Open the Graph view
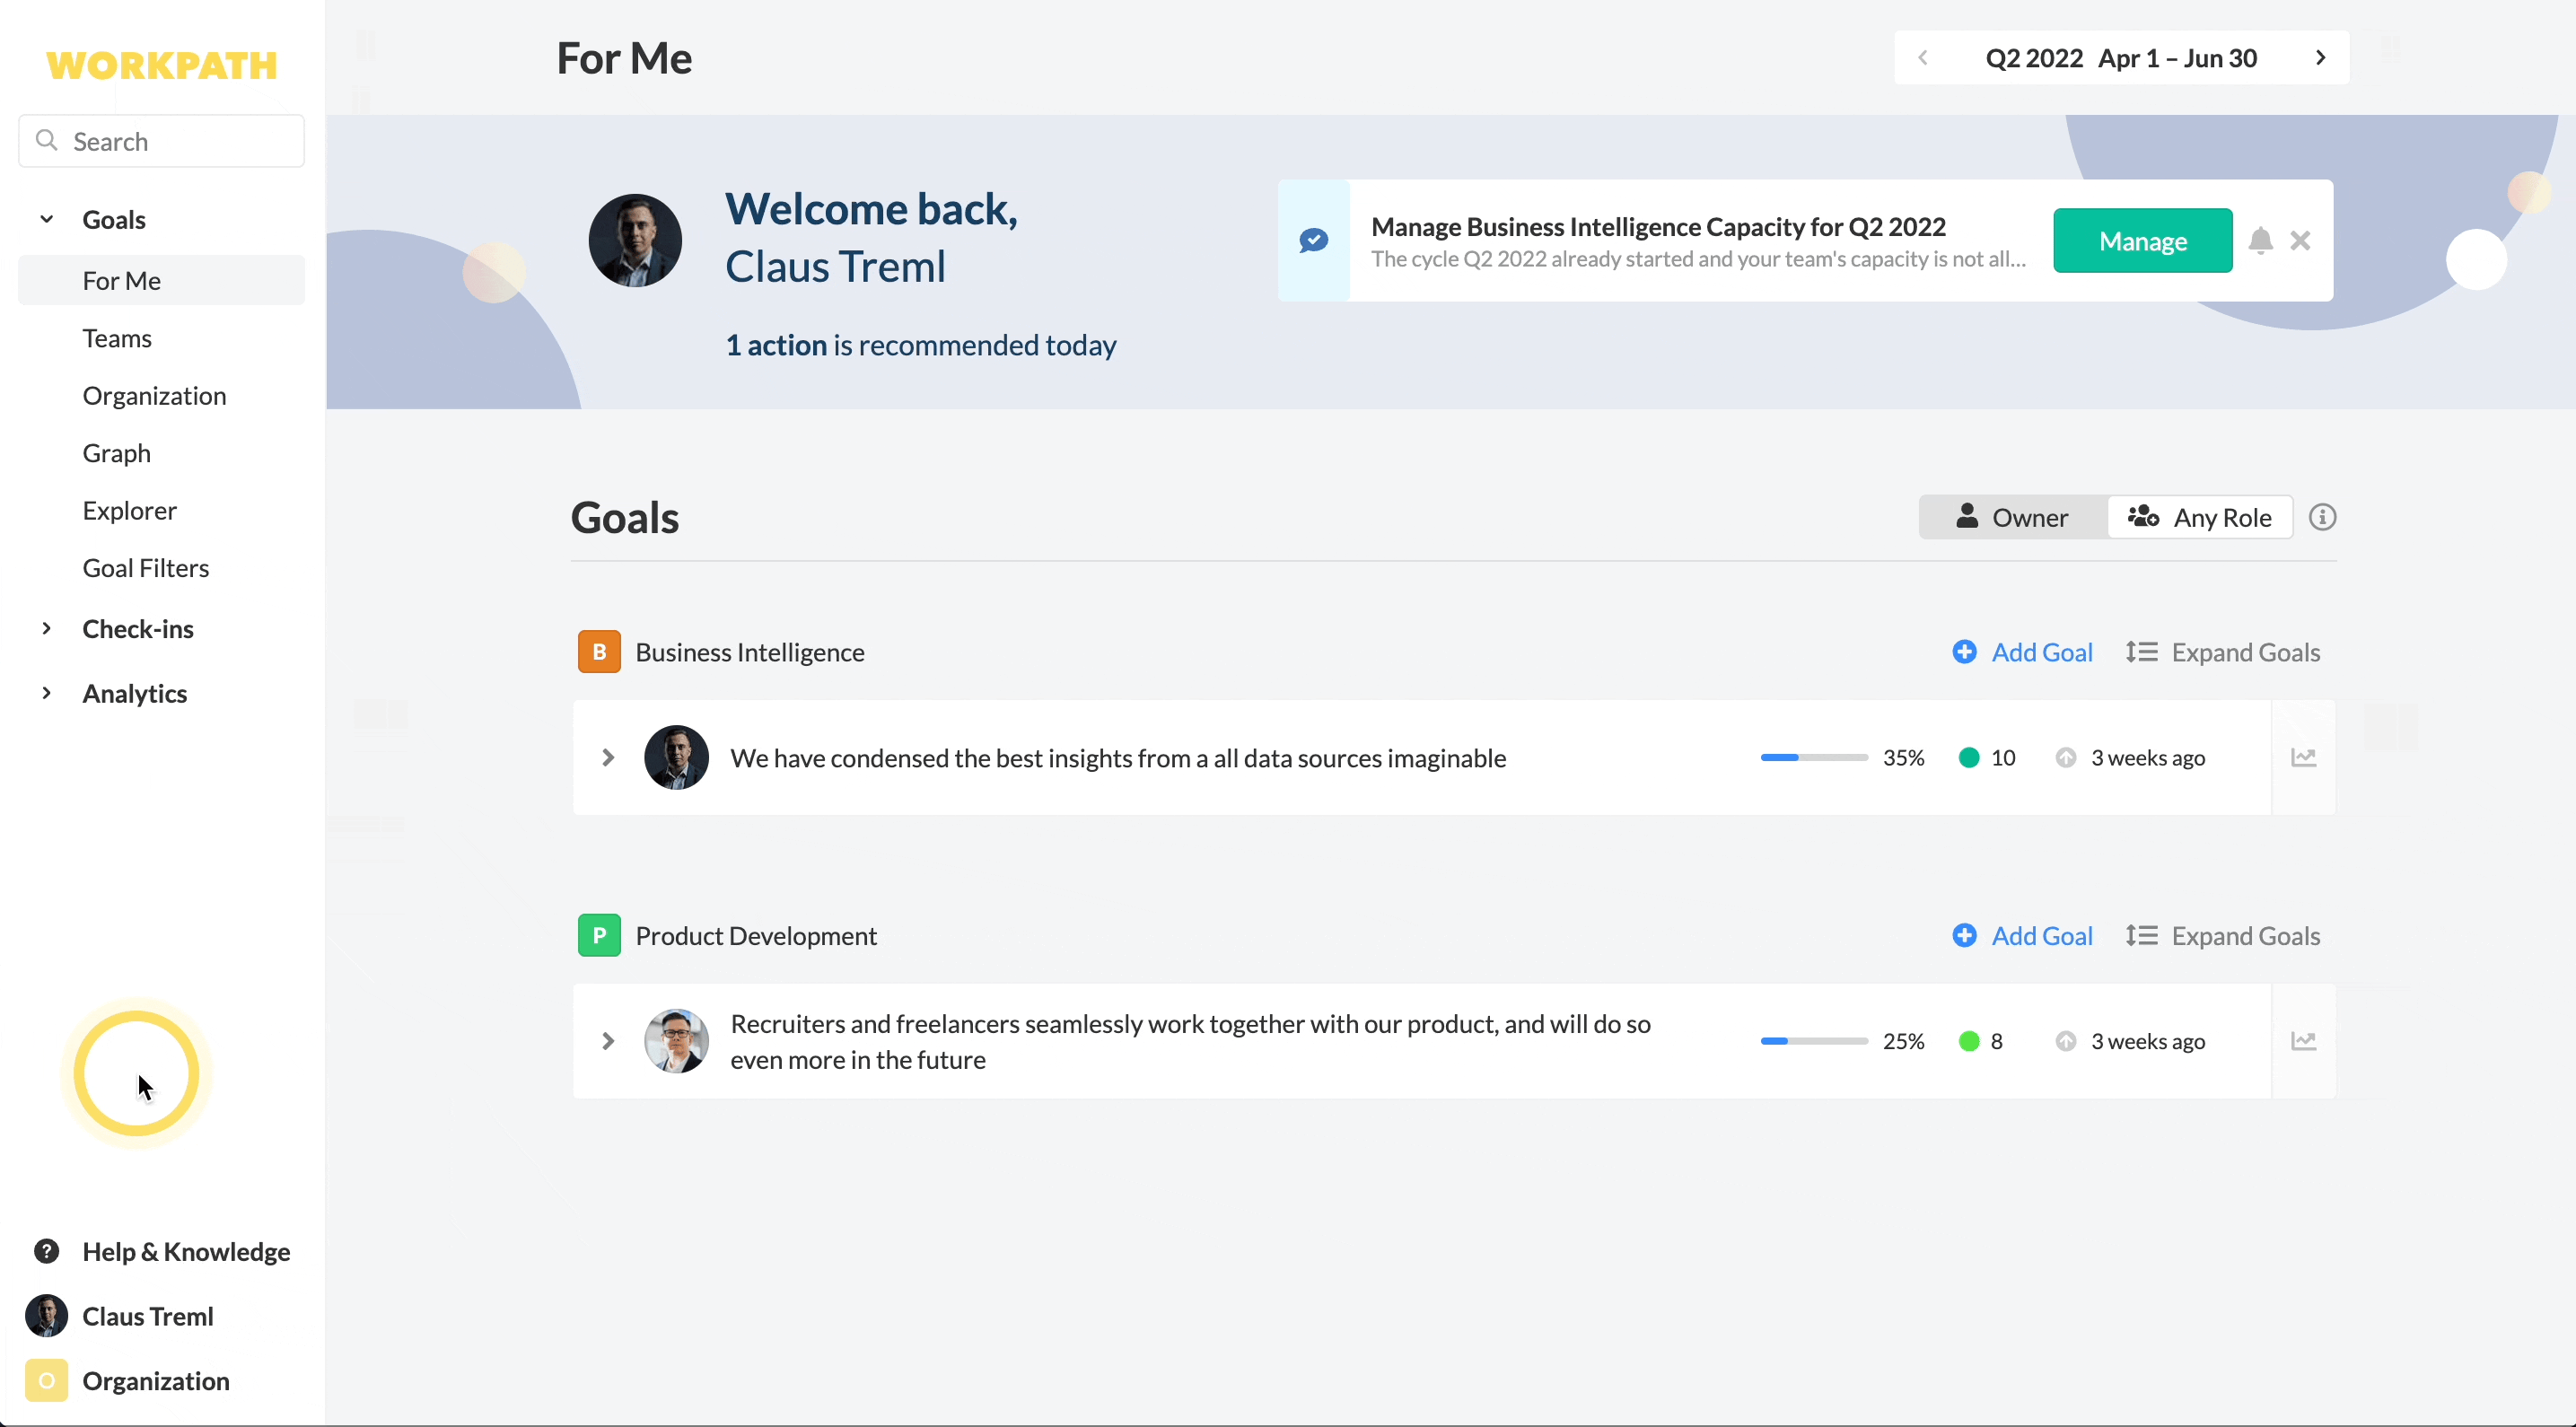Screen dimensions: 2576x1427 [x=116, y=453]
